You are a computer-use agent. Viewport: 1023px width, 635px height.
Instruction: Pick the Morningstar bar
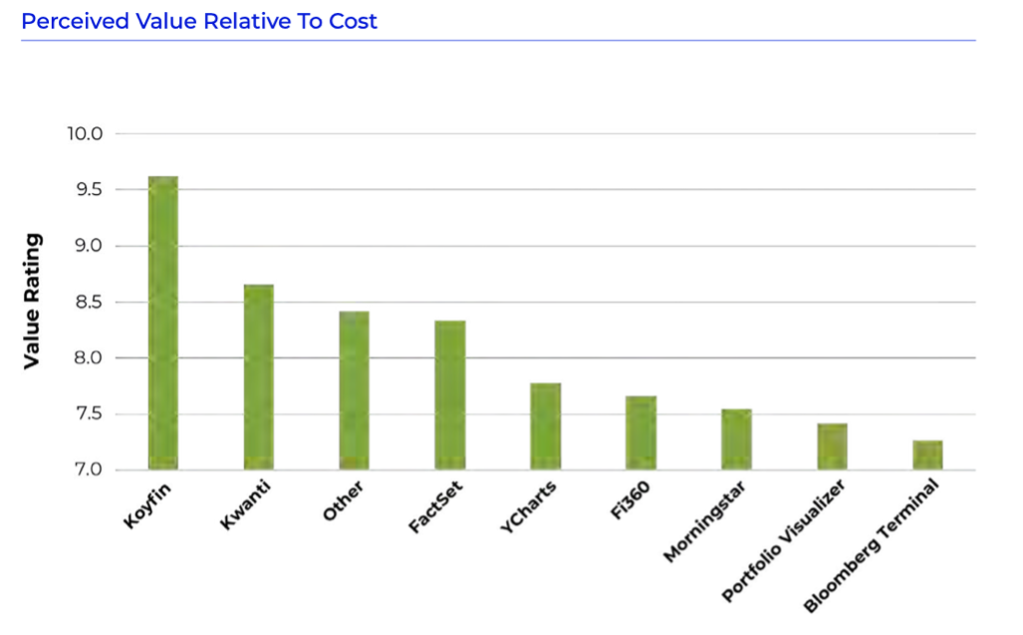pos(737,439)
